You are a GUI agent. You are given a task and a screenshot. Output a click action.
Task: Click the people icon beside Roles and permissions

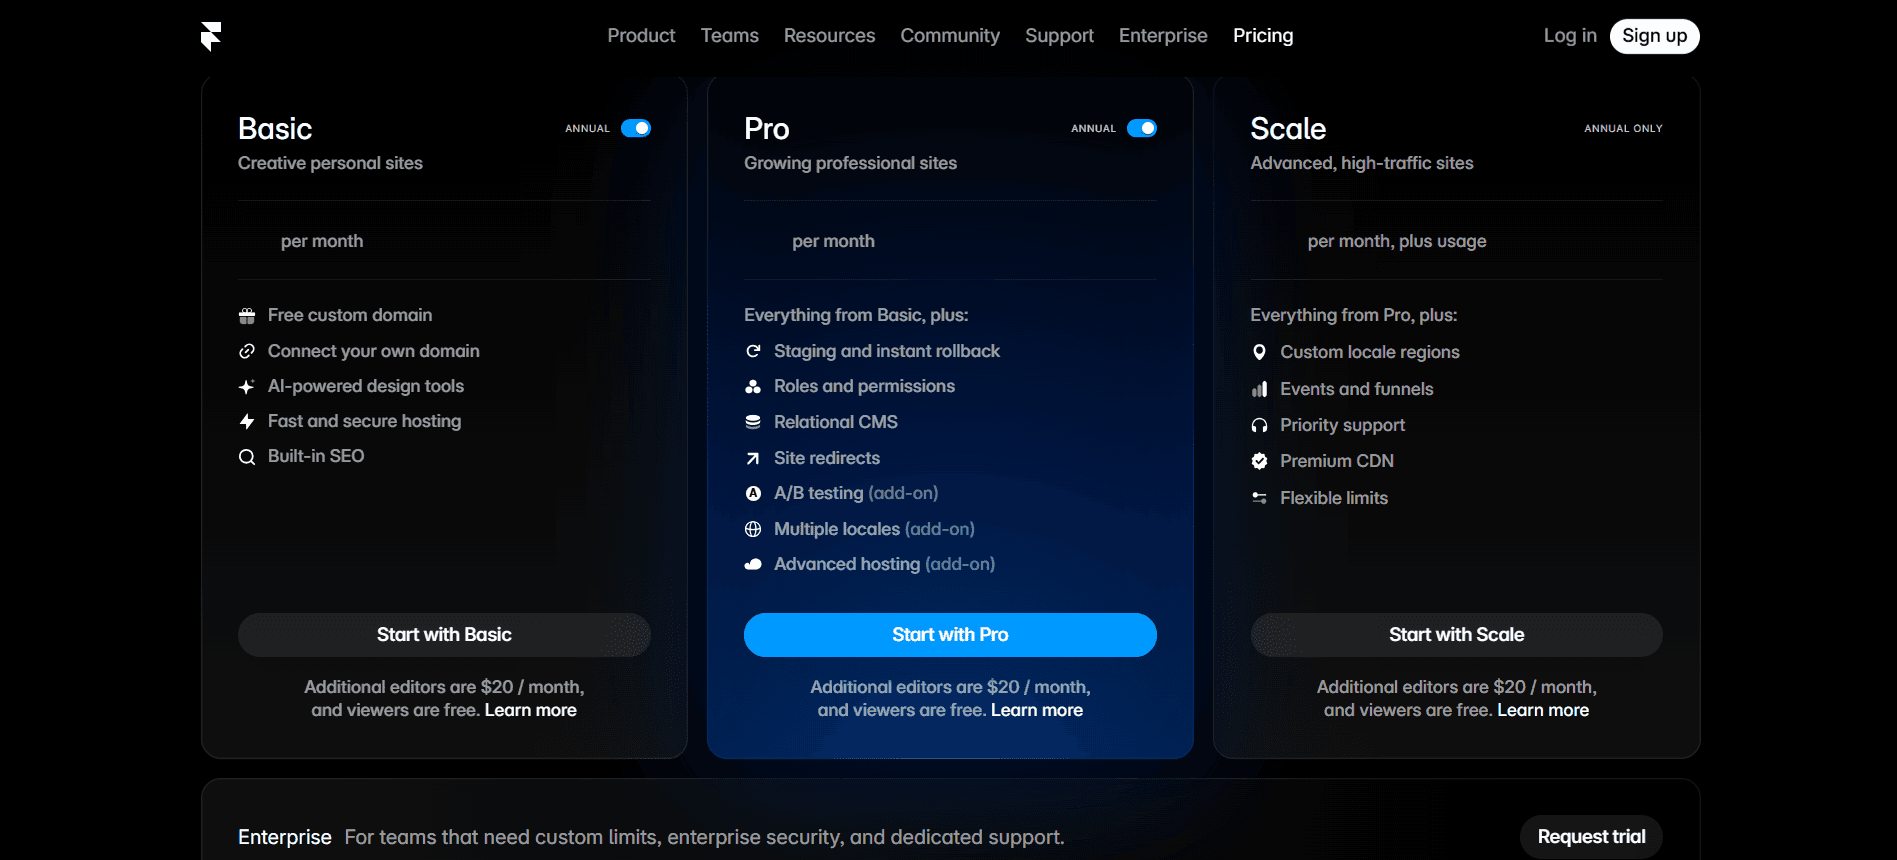(753, 387)
